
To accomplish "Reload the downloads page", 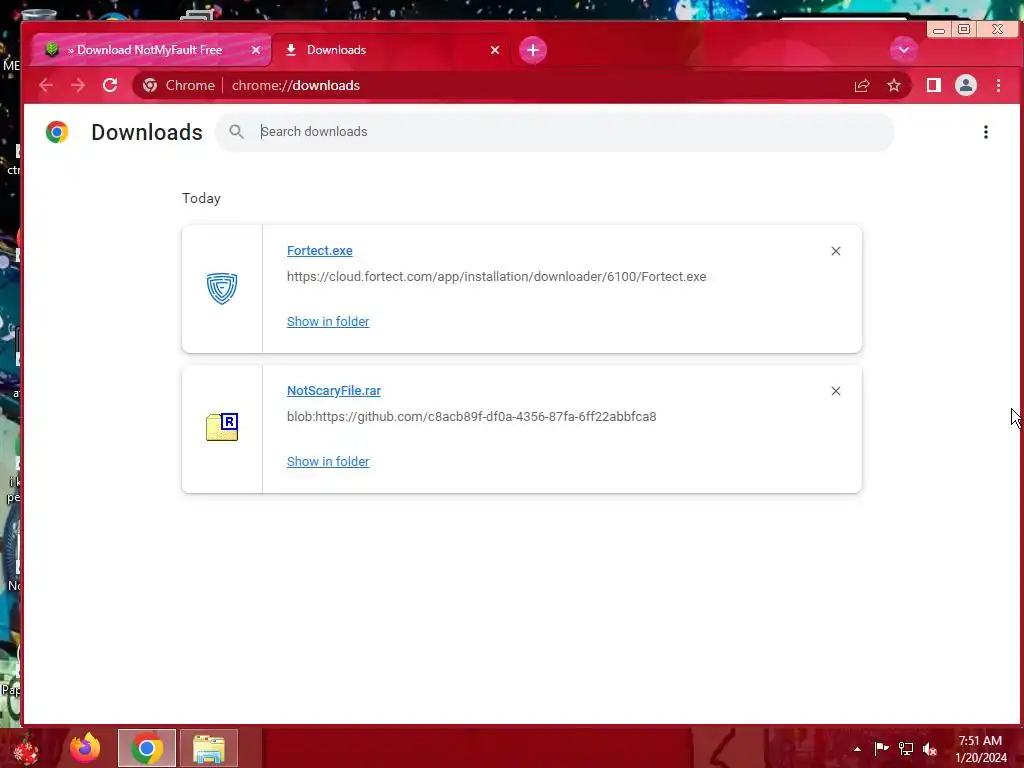I will coord(110,86).
